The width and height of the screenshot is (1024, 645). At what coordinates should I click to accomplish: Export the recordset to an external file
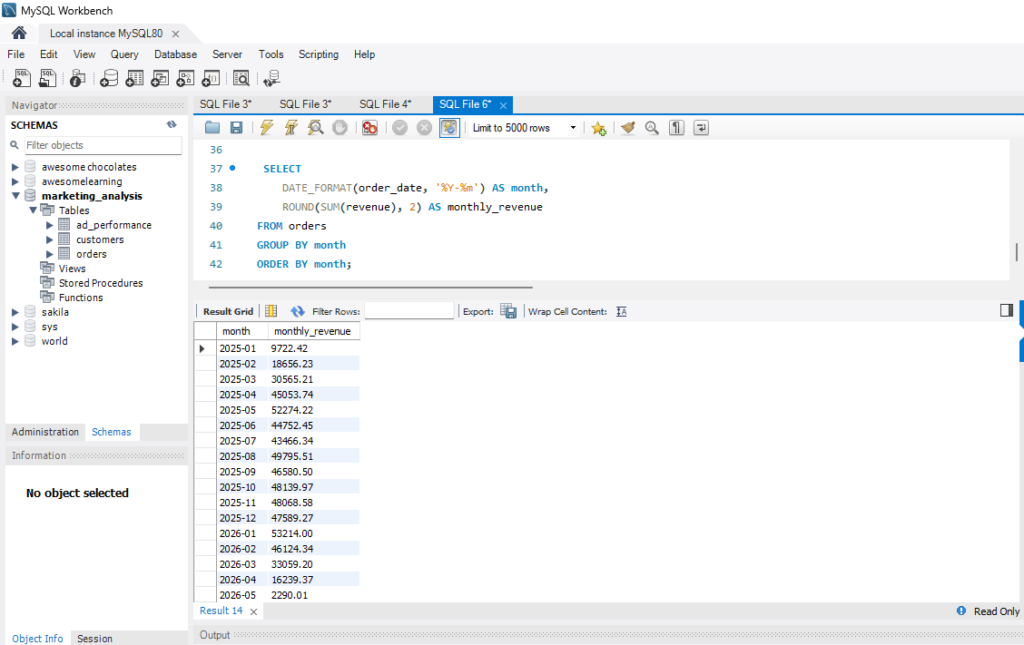(508, 311)
